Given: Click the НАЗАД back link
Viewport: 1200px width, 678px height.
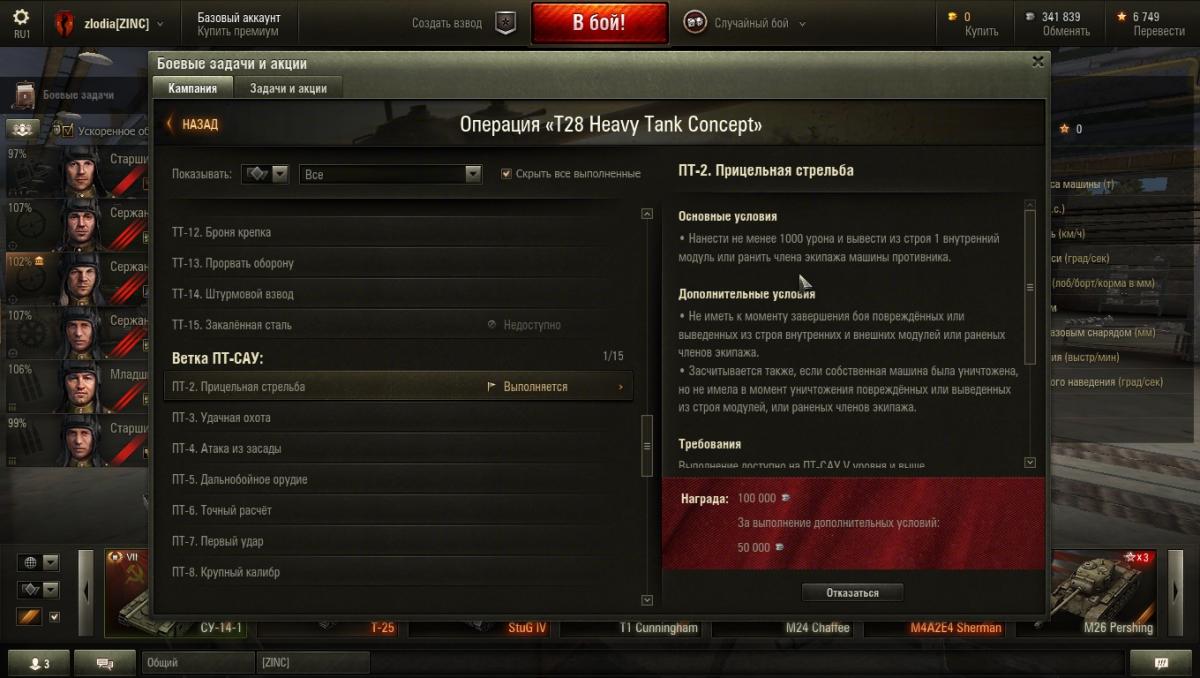Looking at the screenshot, I should coord(192,124).
